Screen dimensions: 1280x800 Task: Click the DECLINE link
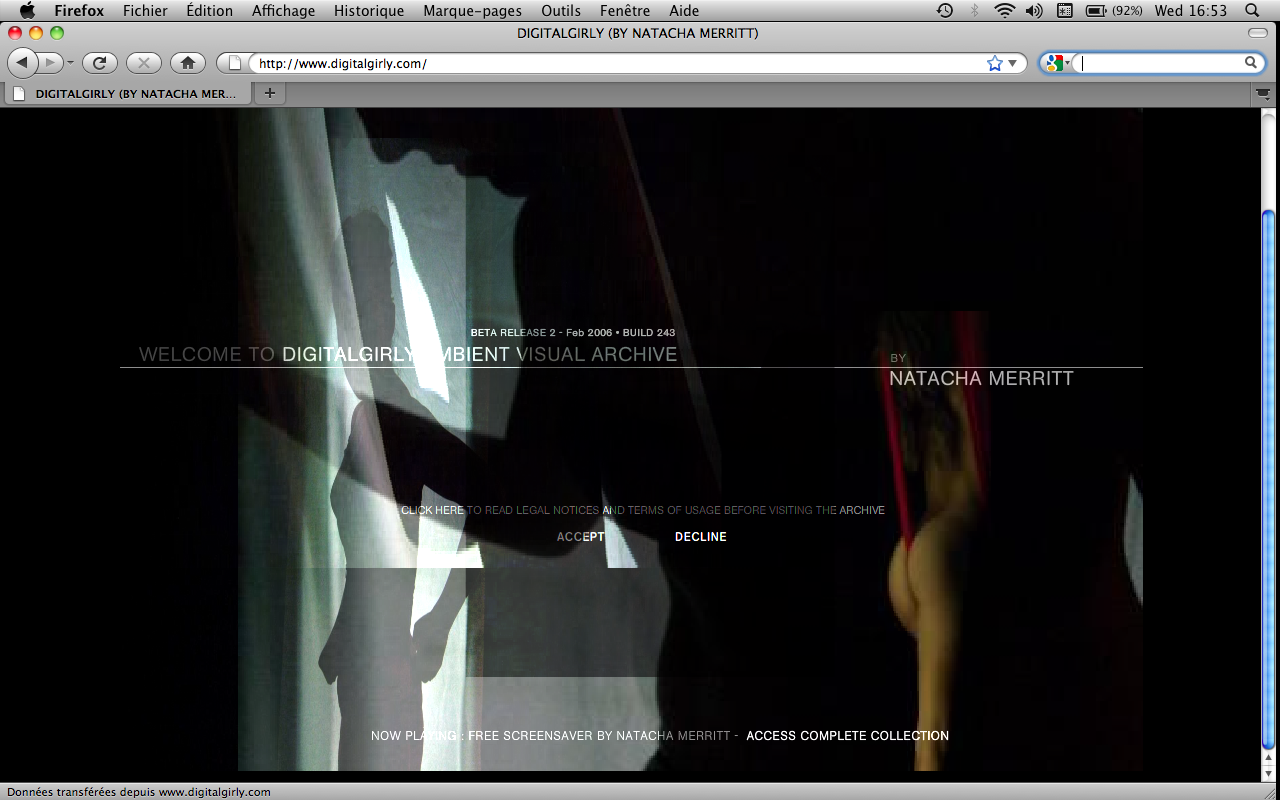pyautogui.click(x=701, y=537)
